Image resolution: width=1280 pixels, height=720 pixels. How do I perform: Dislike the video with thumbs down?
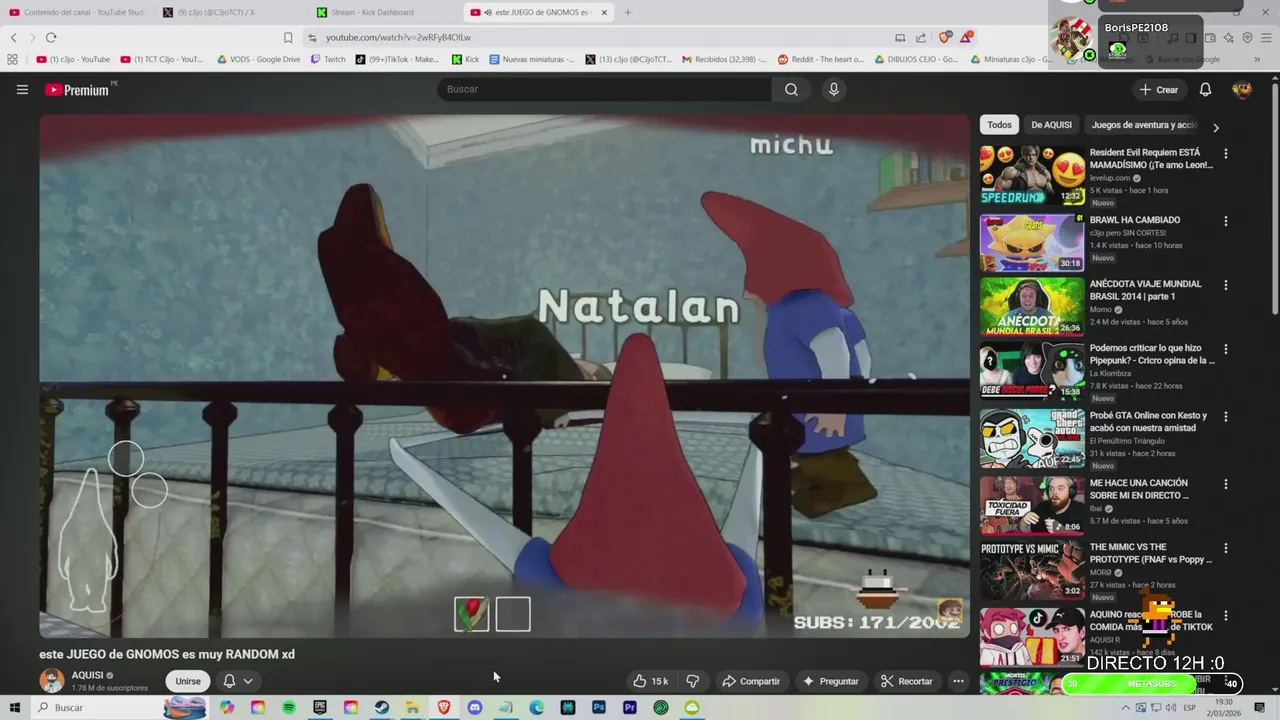pyautogui.click(x=692, y=681)
